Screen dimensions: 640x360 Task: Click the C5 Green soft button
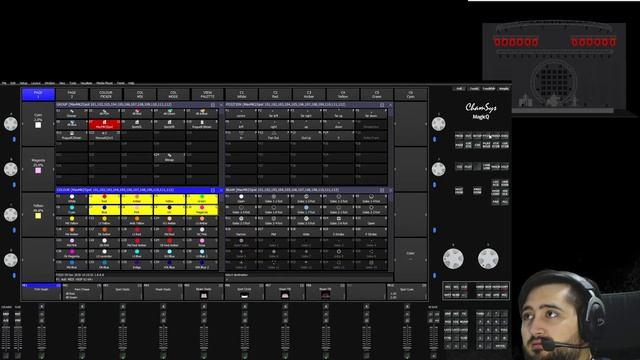[377, 95]
